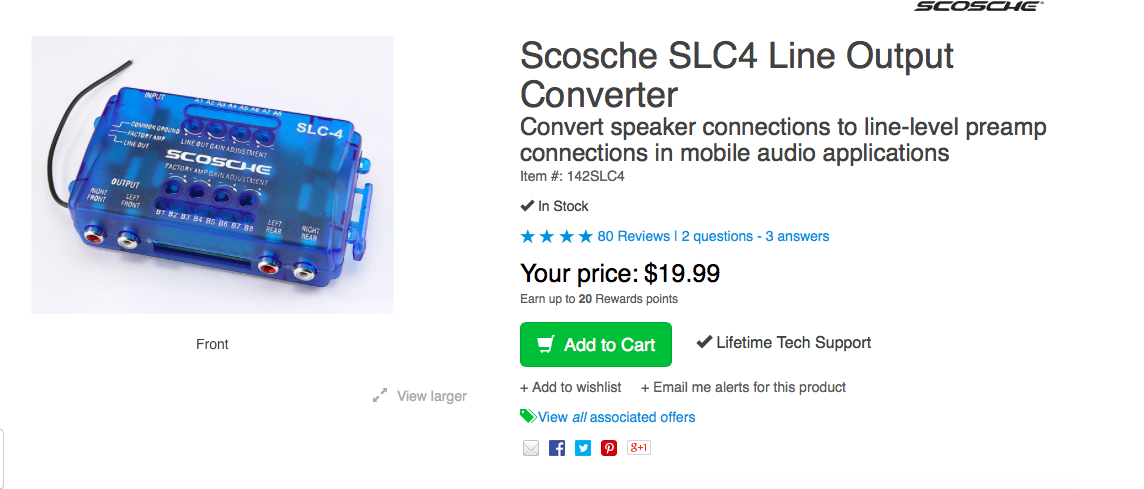This screenshot has width=1144, height=489.
Task: Open the 80 Reviews link
Action: pyautogui.click(x=633, y=237)
